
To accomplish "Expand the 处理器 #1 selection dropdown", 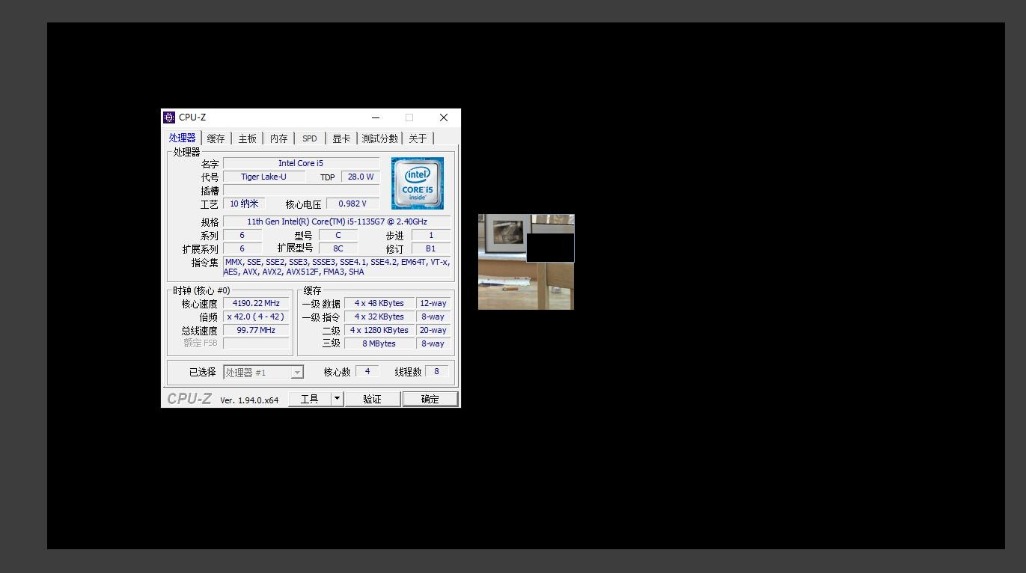I will (x=297, y=372).
